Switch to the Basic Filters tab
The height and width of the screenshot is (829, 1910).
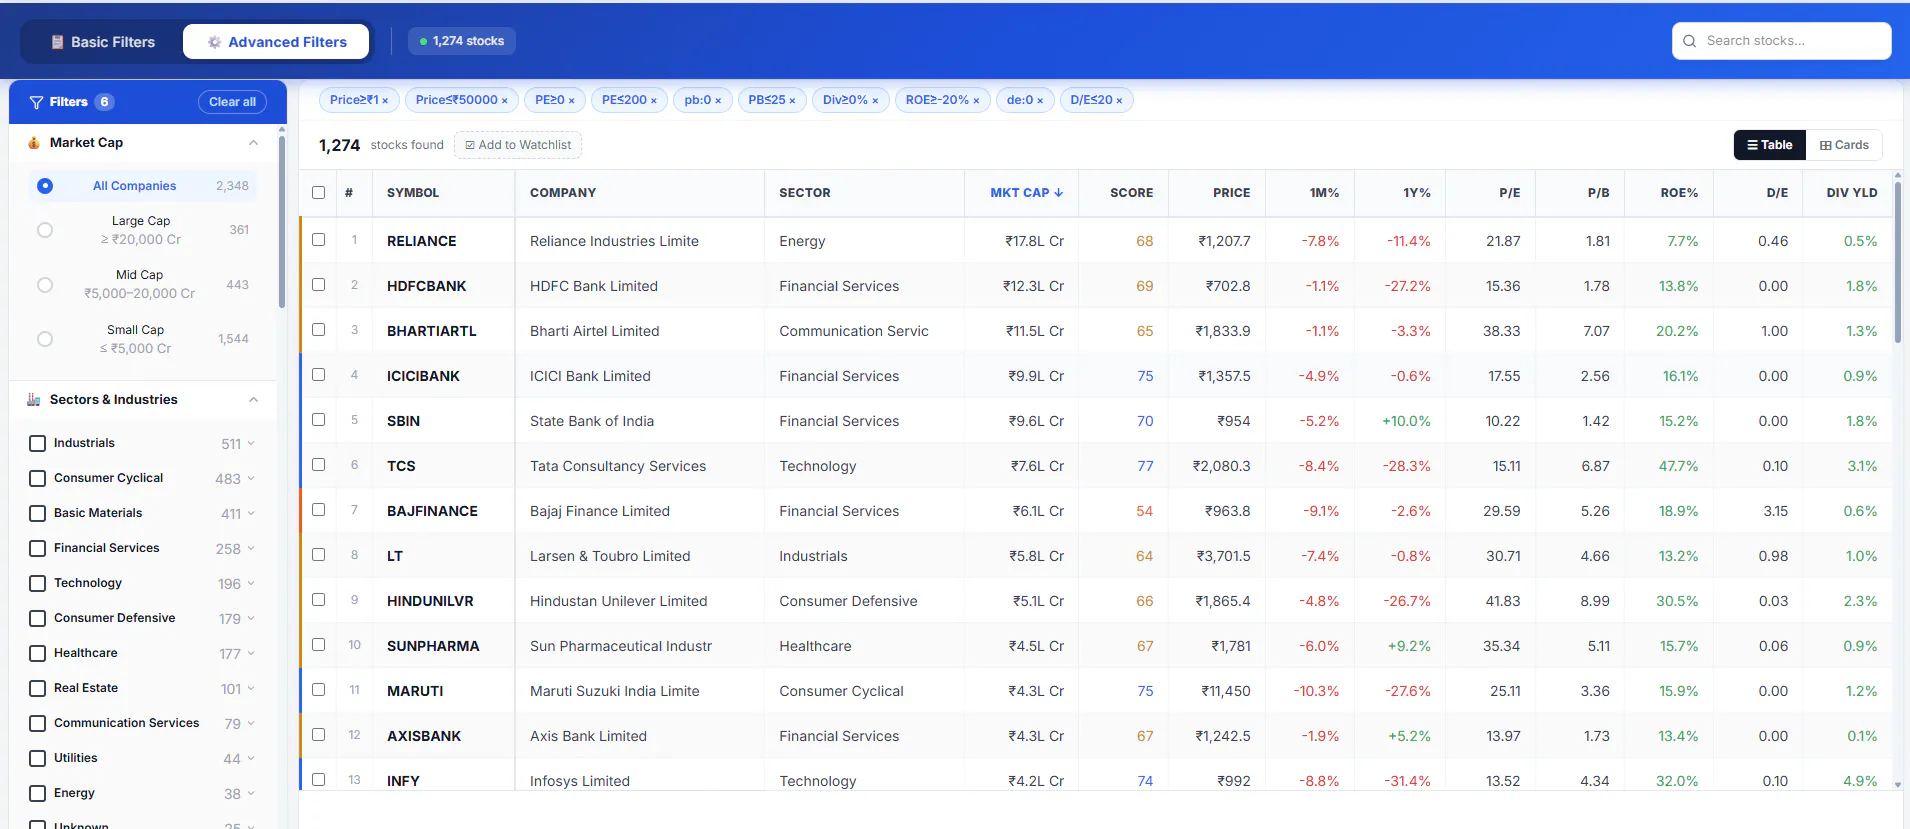(103, 42)
